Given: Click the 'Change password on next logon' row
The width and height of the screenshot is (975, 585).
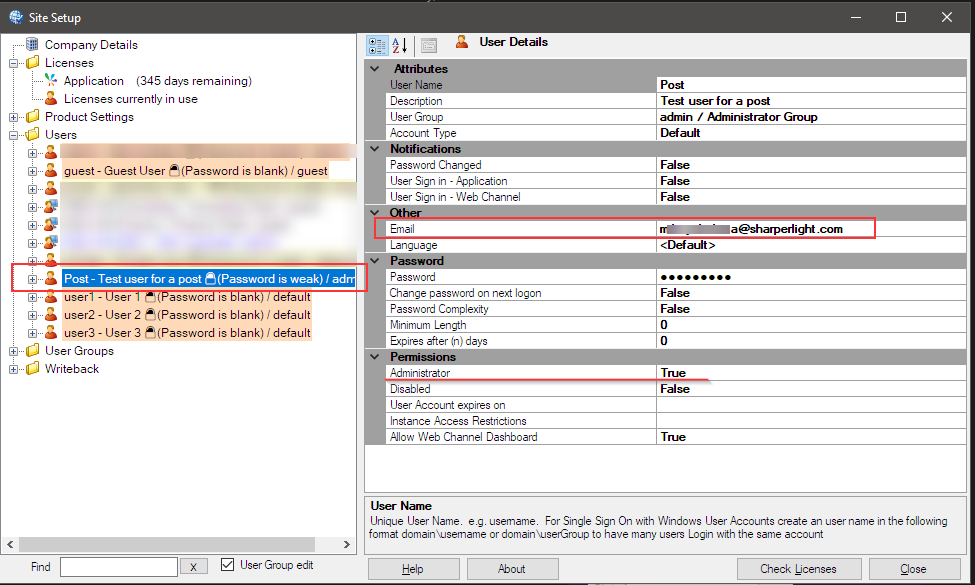Looking at the screenshot, I should coord(676,293).
